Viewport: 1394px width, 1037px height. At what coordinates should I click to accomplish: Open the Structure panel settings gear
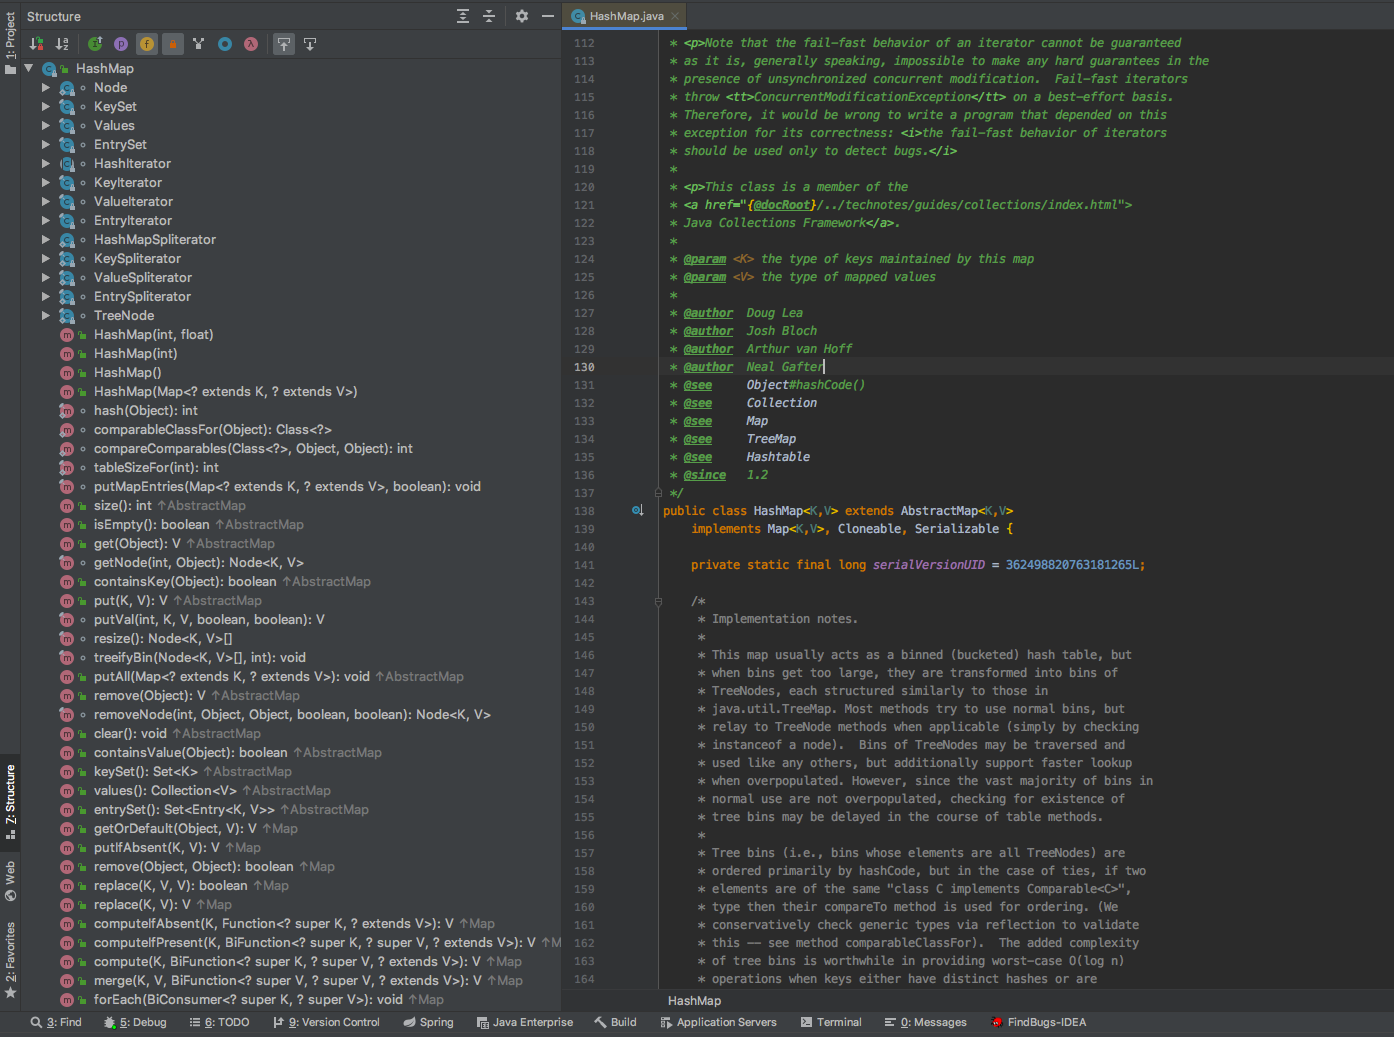click(521, 16)
